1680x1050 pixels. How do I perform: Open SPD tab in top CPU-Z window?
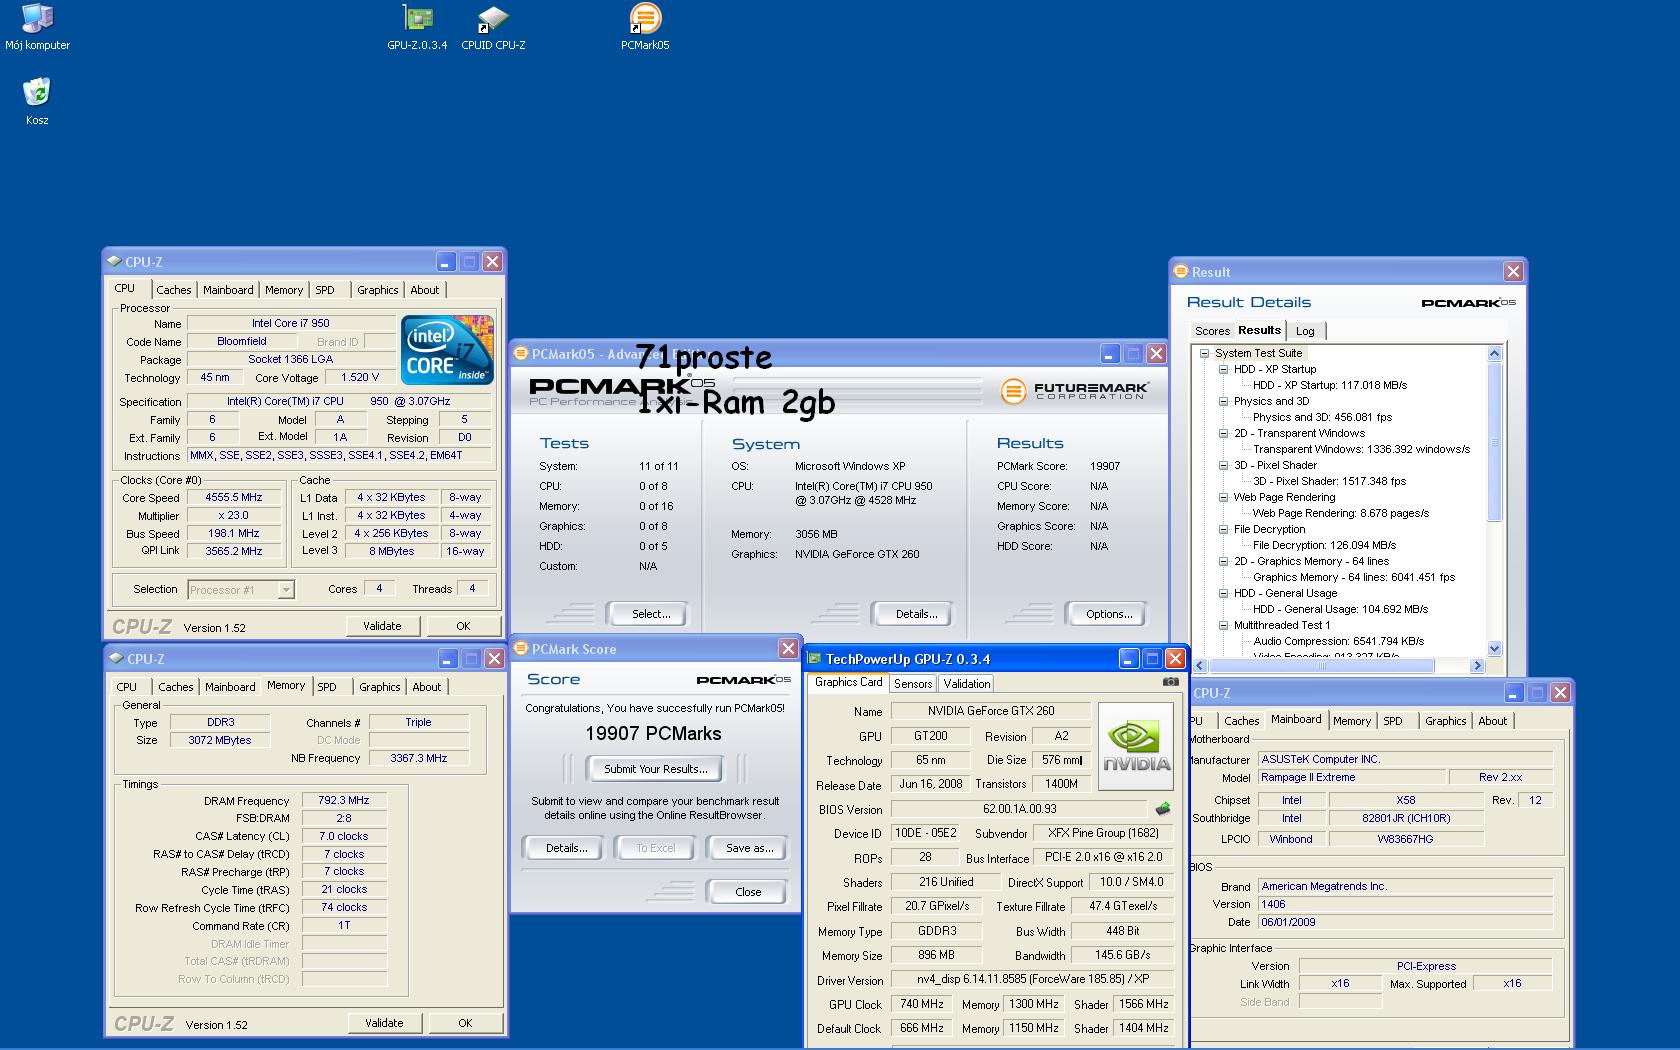coord(325,290)
